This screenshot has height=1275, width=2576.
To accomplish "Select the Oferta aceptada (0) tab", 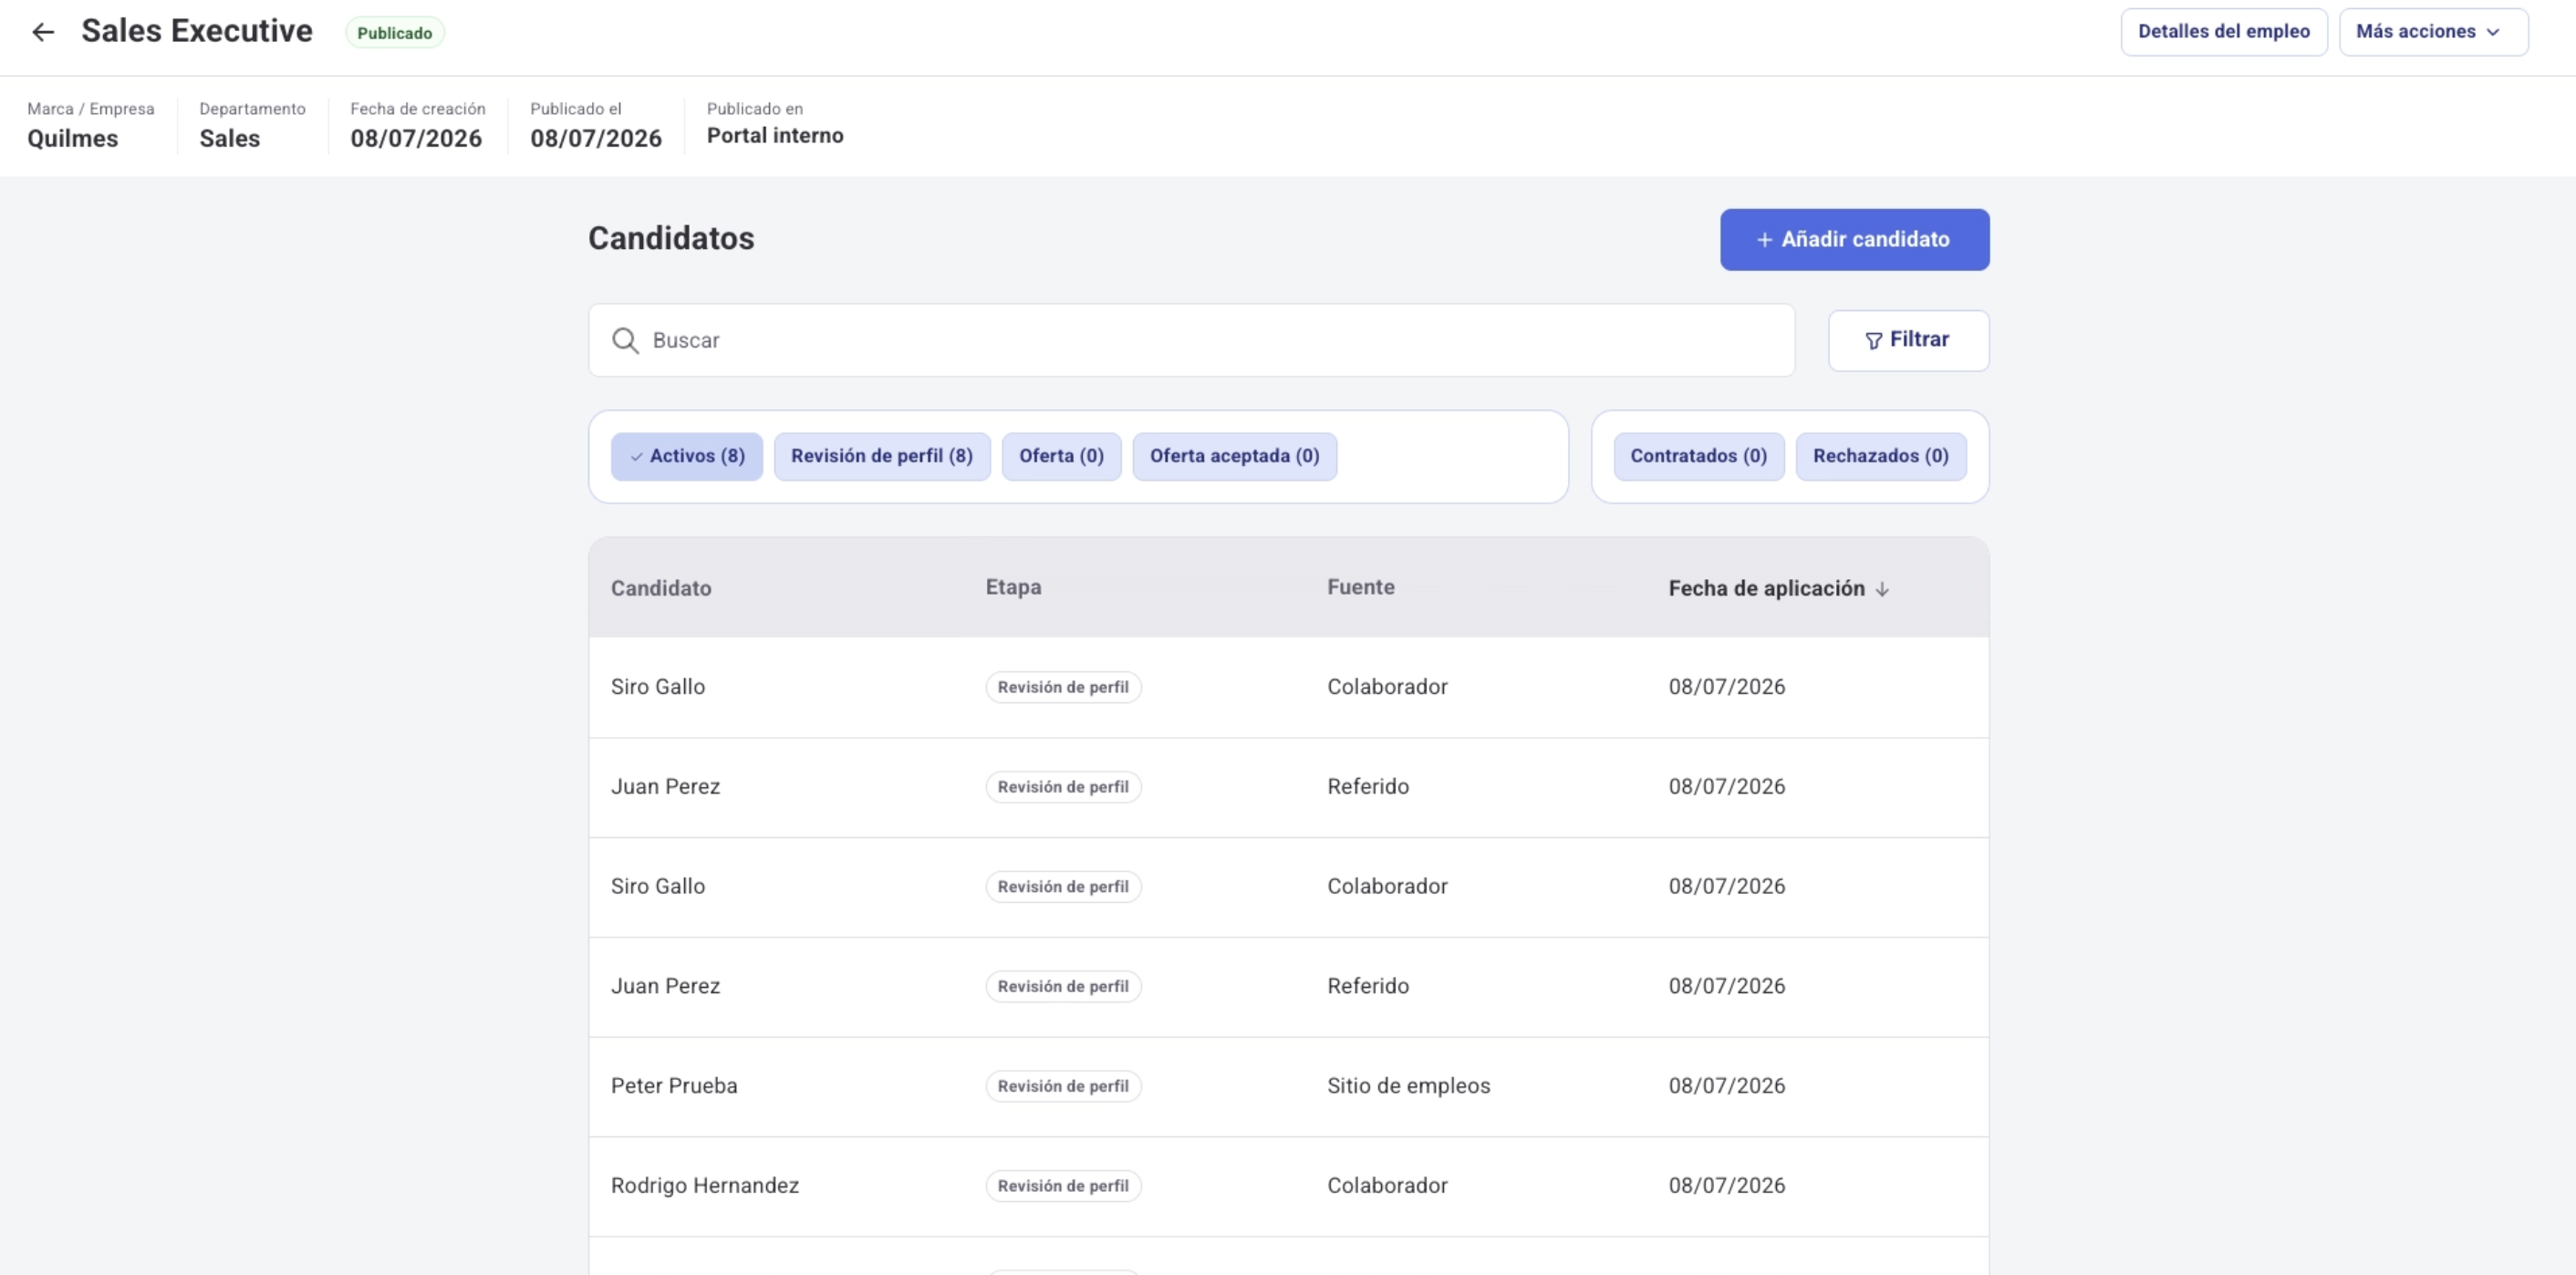I will (x=1234, y=456).
